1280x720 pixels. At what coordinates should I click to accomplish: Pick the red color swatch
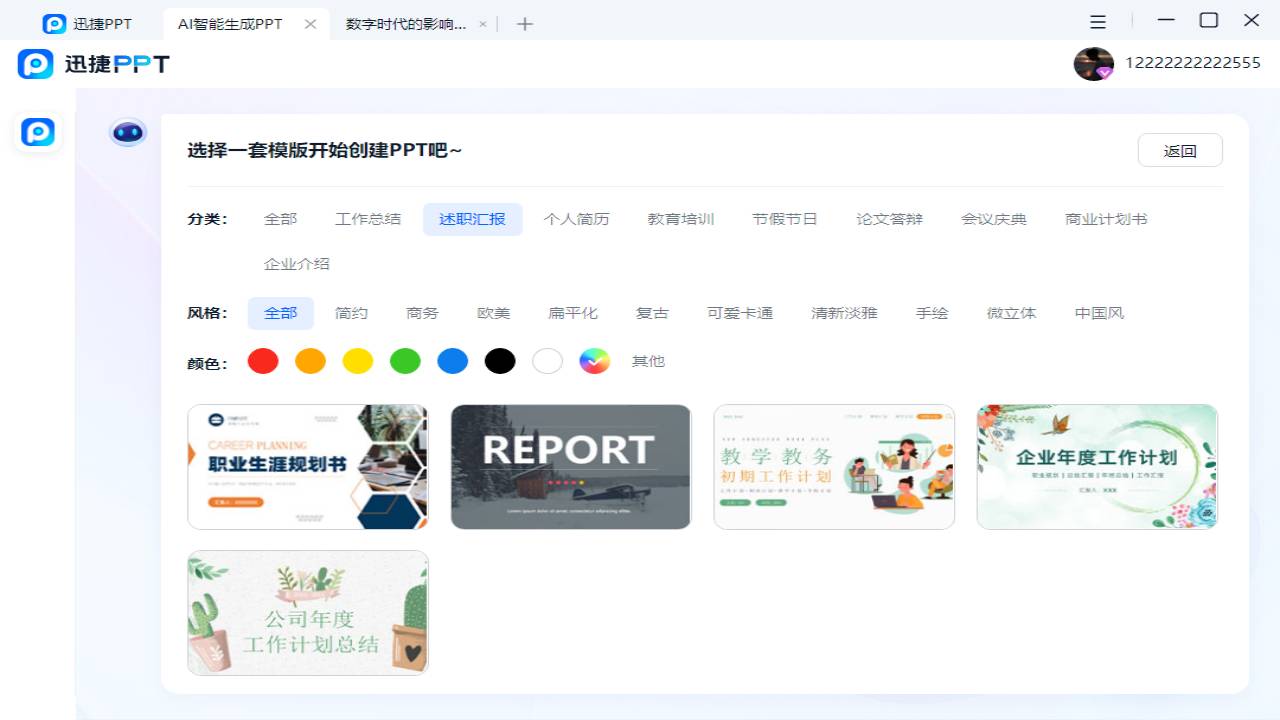262,361
